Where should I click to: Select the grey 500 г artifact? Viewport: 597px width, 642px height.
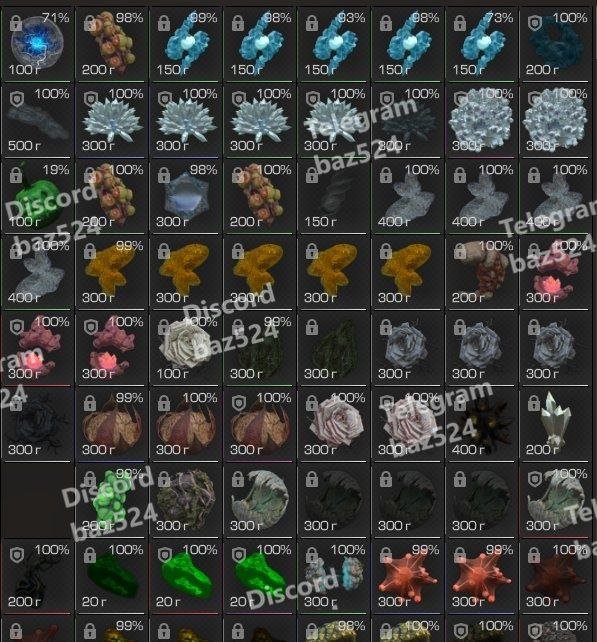tap(37, 120)
